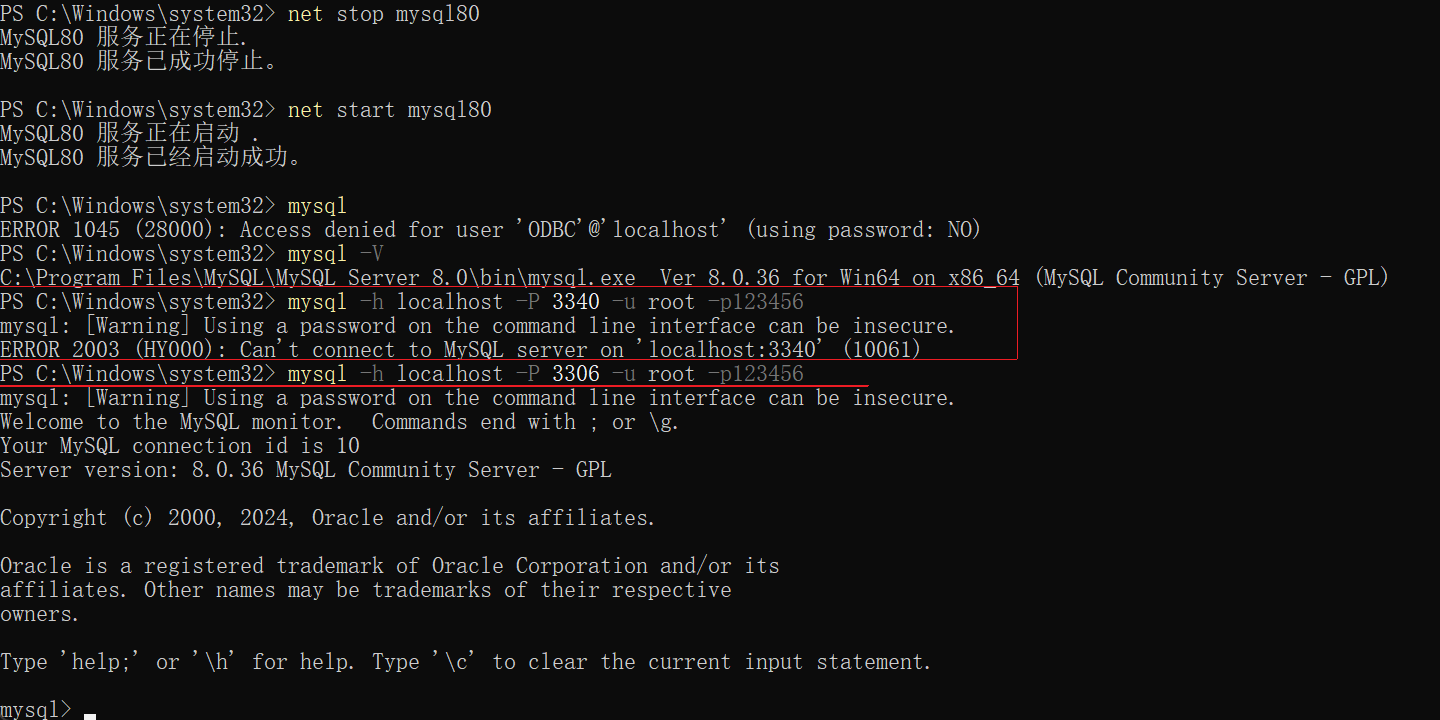Click the mysql> prompt at the bottom

pos(36,710)
